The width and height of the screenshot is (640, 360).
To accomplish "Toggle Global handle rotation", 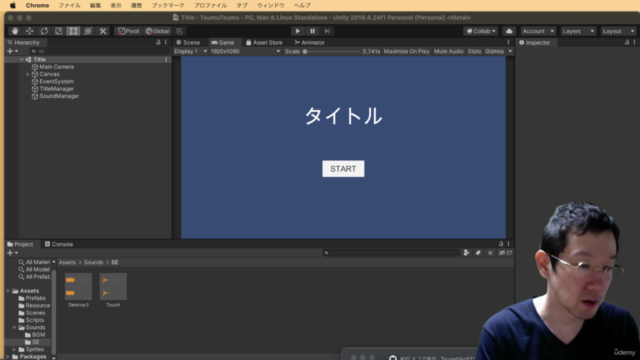I will (x=158, y=31).
